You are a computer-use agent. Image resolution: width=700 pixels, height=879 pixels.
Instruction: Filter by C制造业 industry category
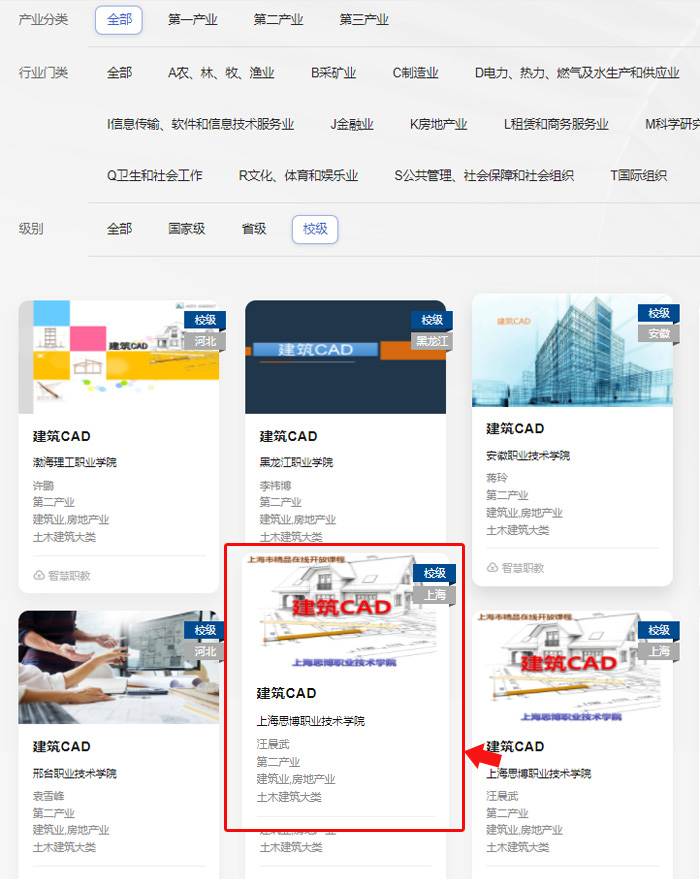pos(415,73)
